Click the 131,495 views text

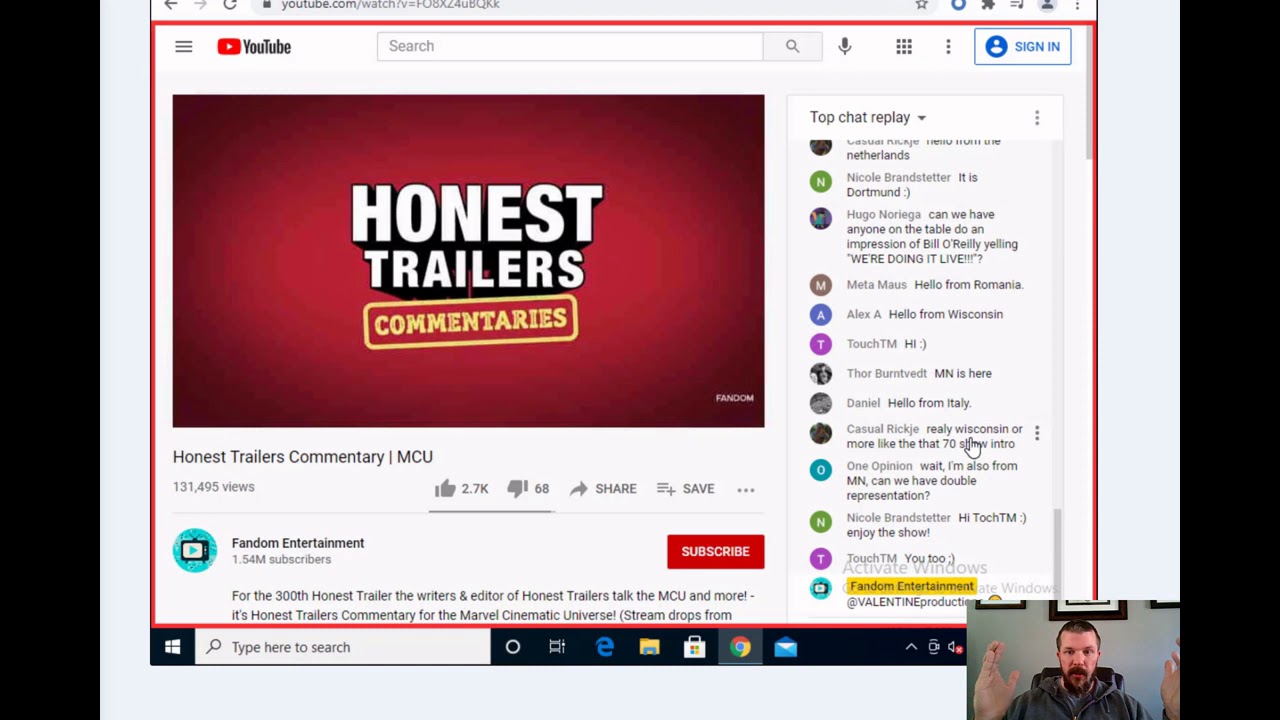[214, 487]
